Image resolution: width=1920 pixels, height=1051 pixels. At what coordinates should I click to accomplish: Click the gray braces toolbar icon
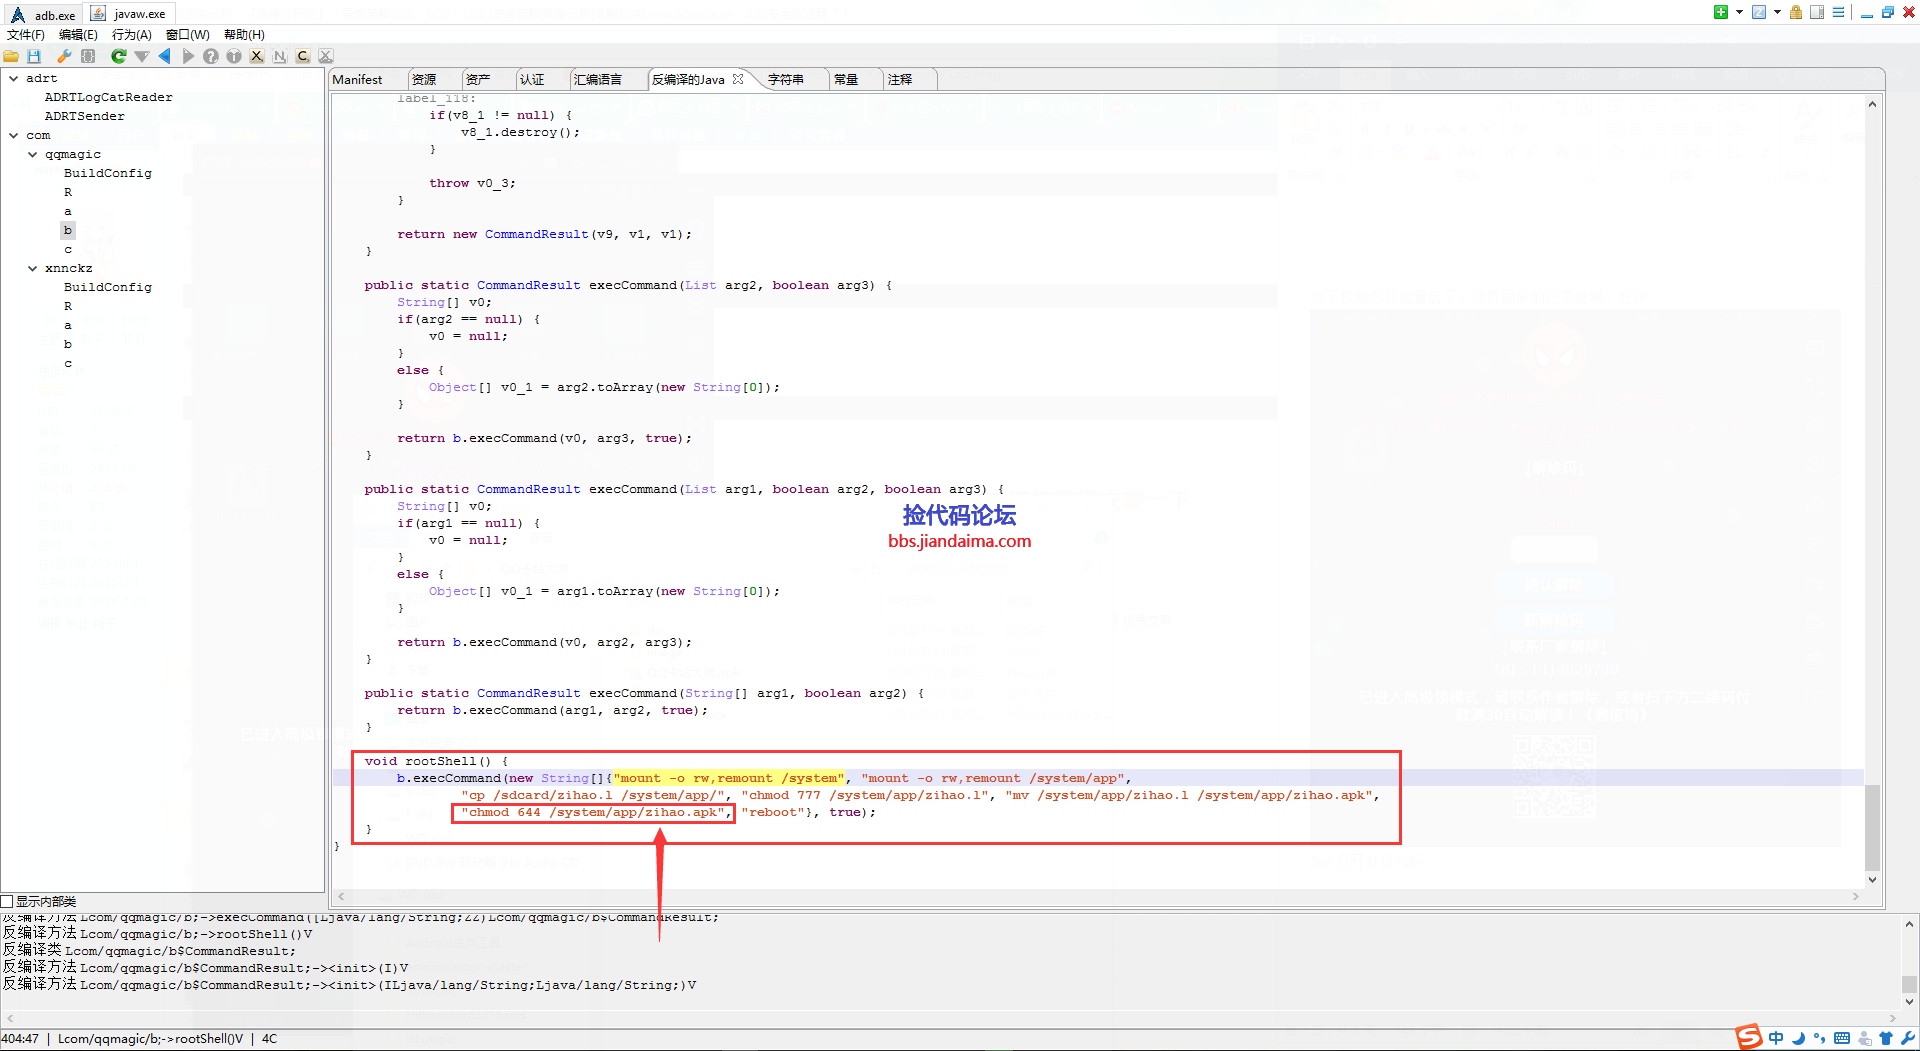click(x=88, y=57)
